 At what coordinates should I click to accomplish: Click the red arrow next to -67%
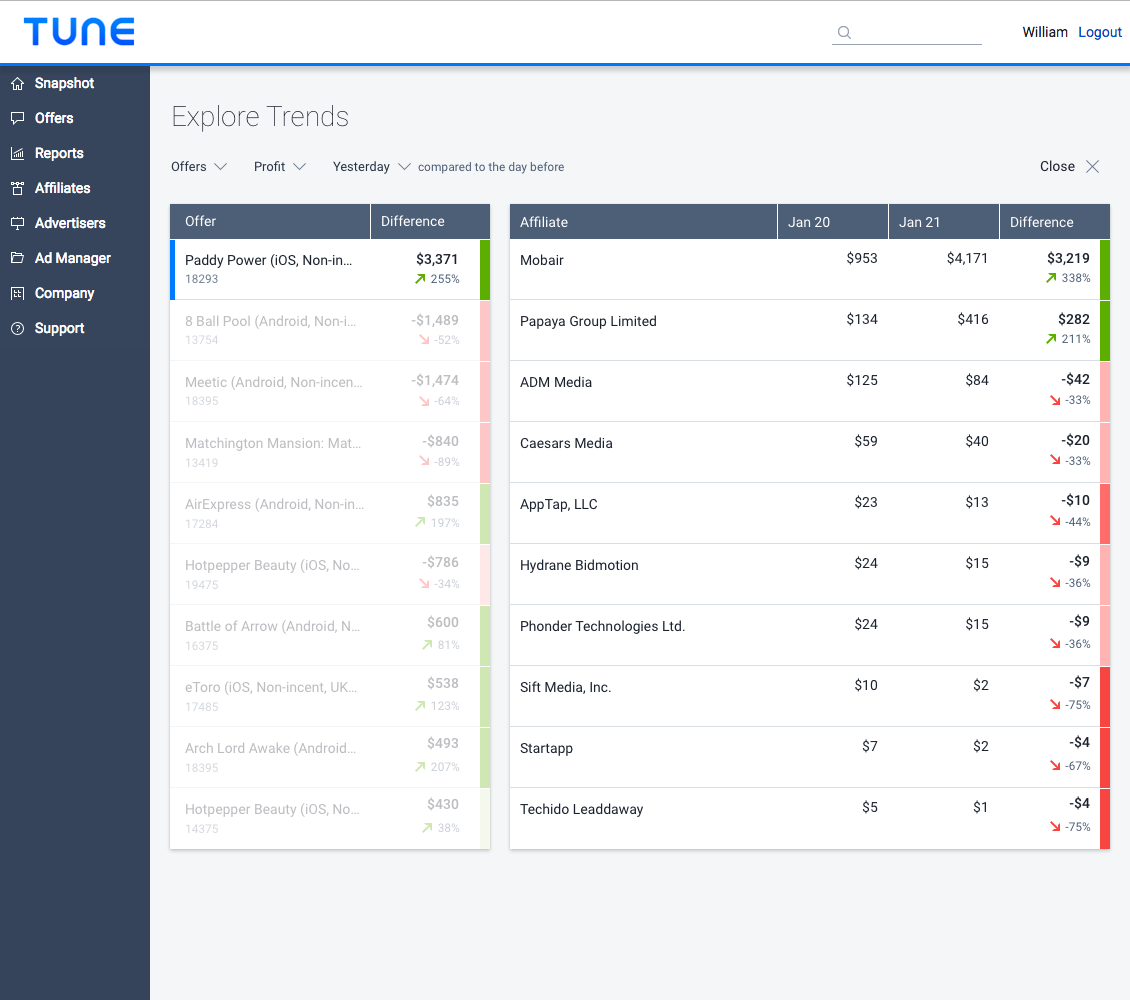[1055, 766]
